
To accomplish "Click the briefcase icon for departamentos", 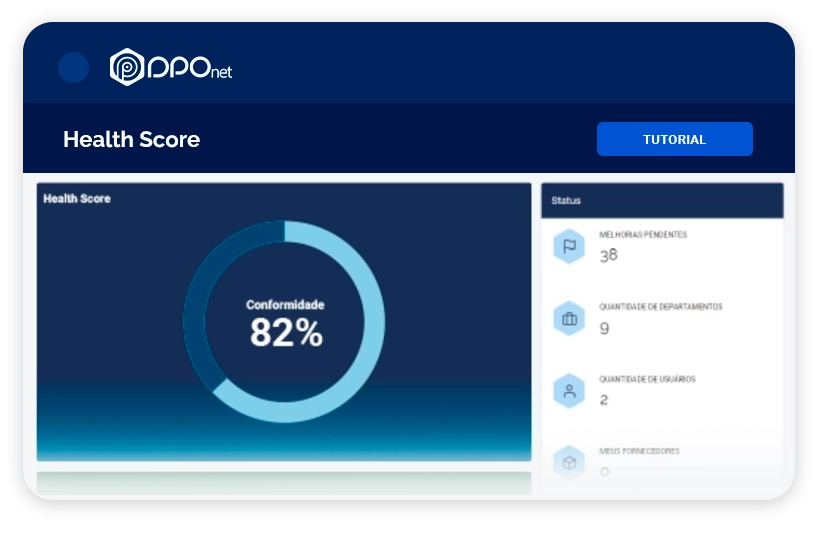I will click(x=569, y=318).
